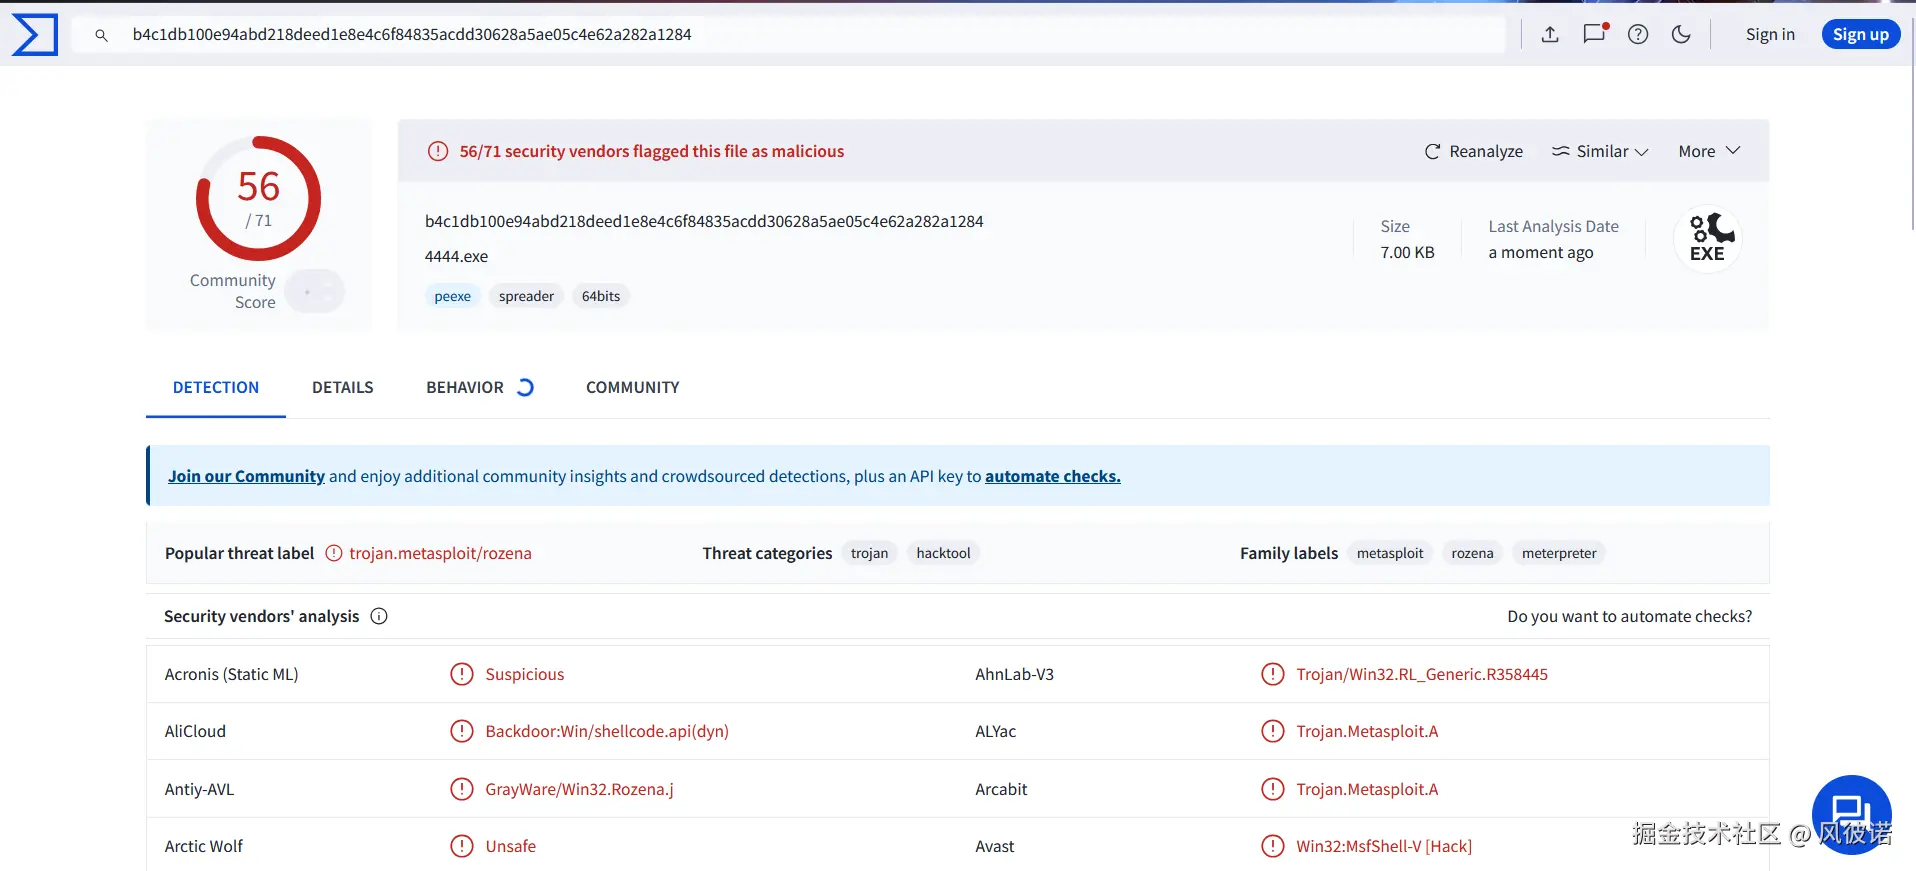Click the search magnifier icon
The height and width of the screenshot is (871, 1916).
[101, 35]
